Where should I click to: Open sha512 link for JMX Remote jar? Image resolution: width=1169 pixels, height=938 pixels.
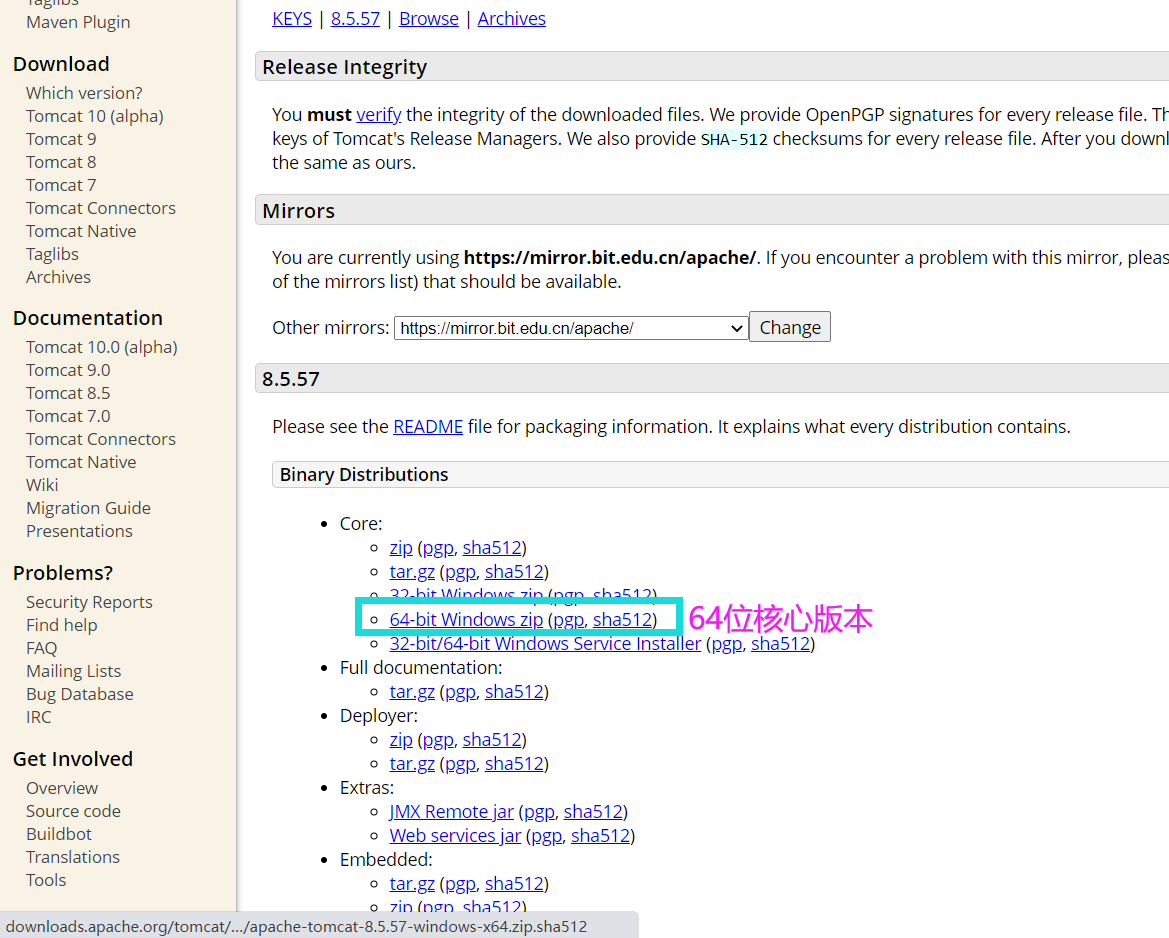tap(593, 811)
